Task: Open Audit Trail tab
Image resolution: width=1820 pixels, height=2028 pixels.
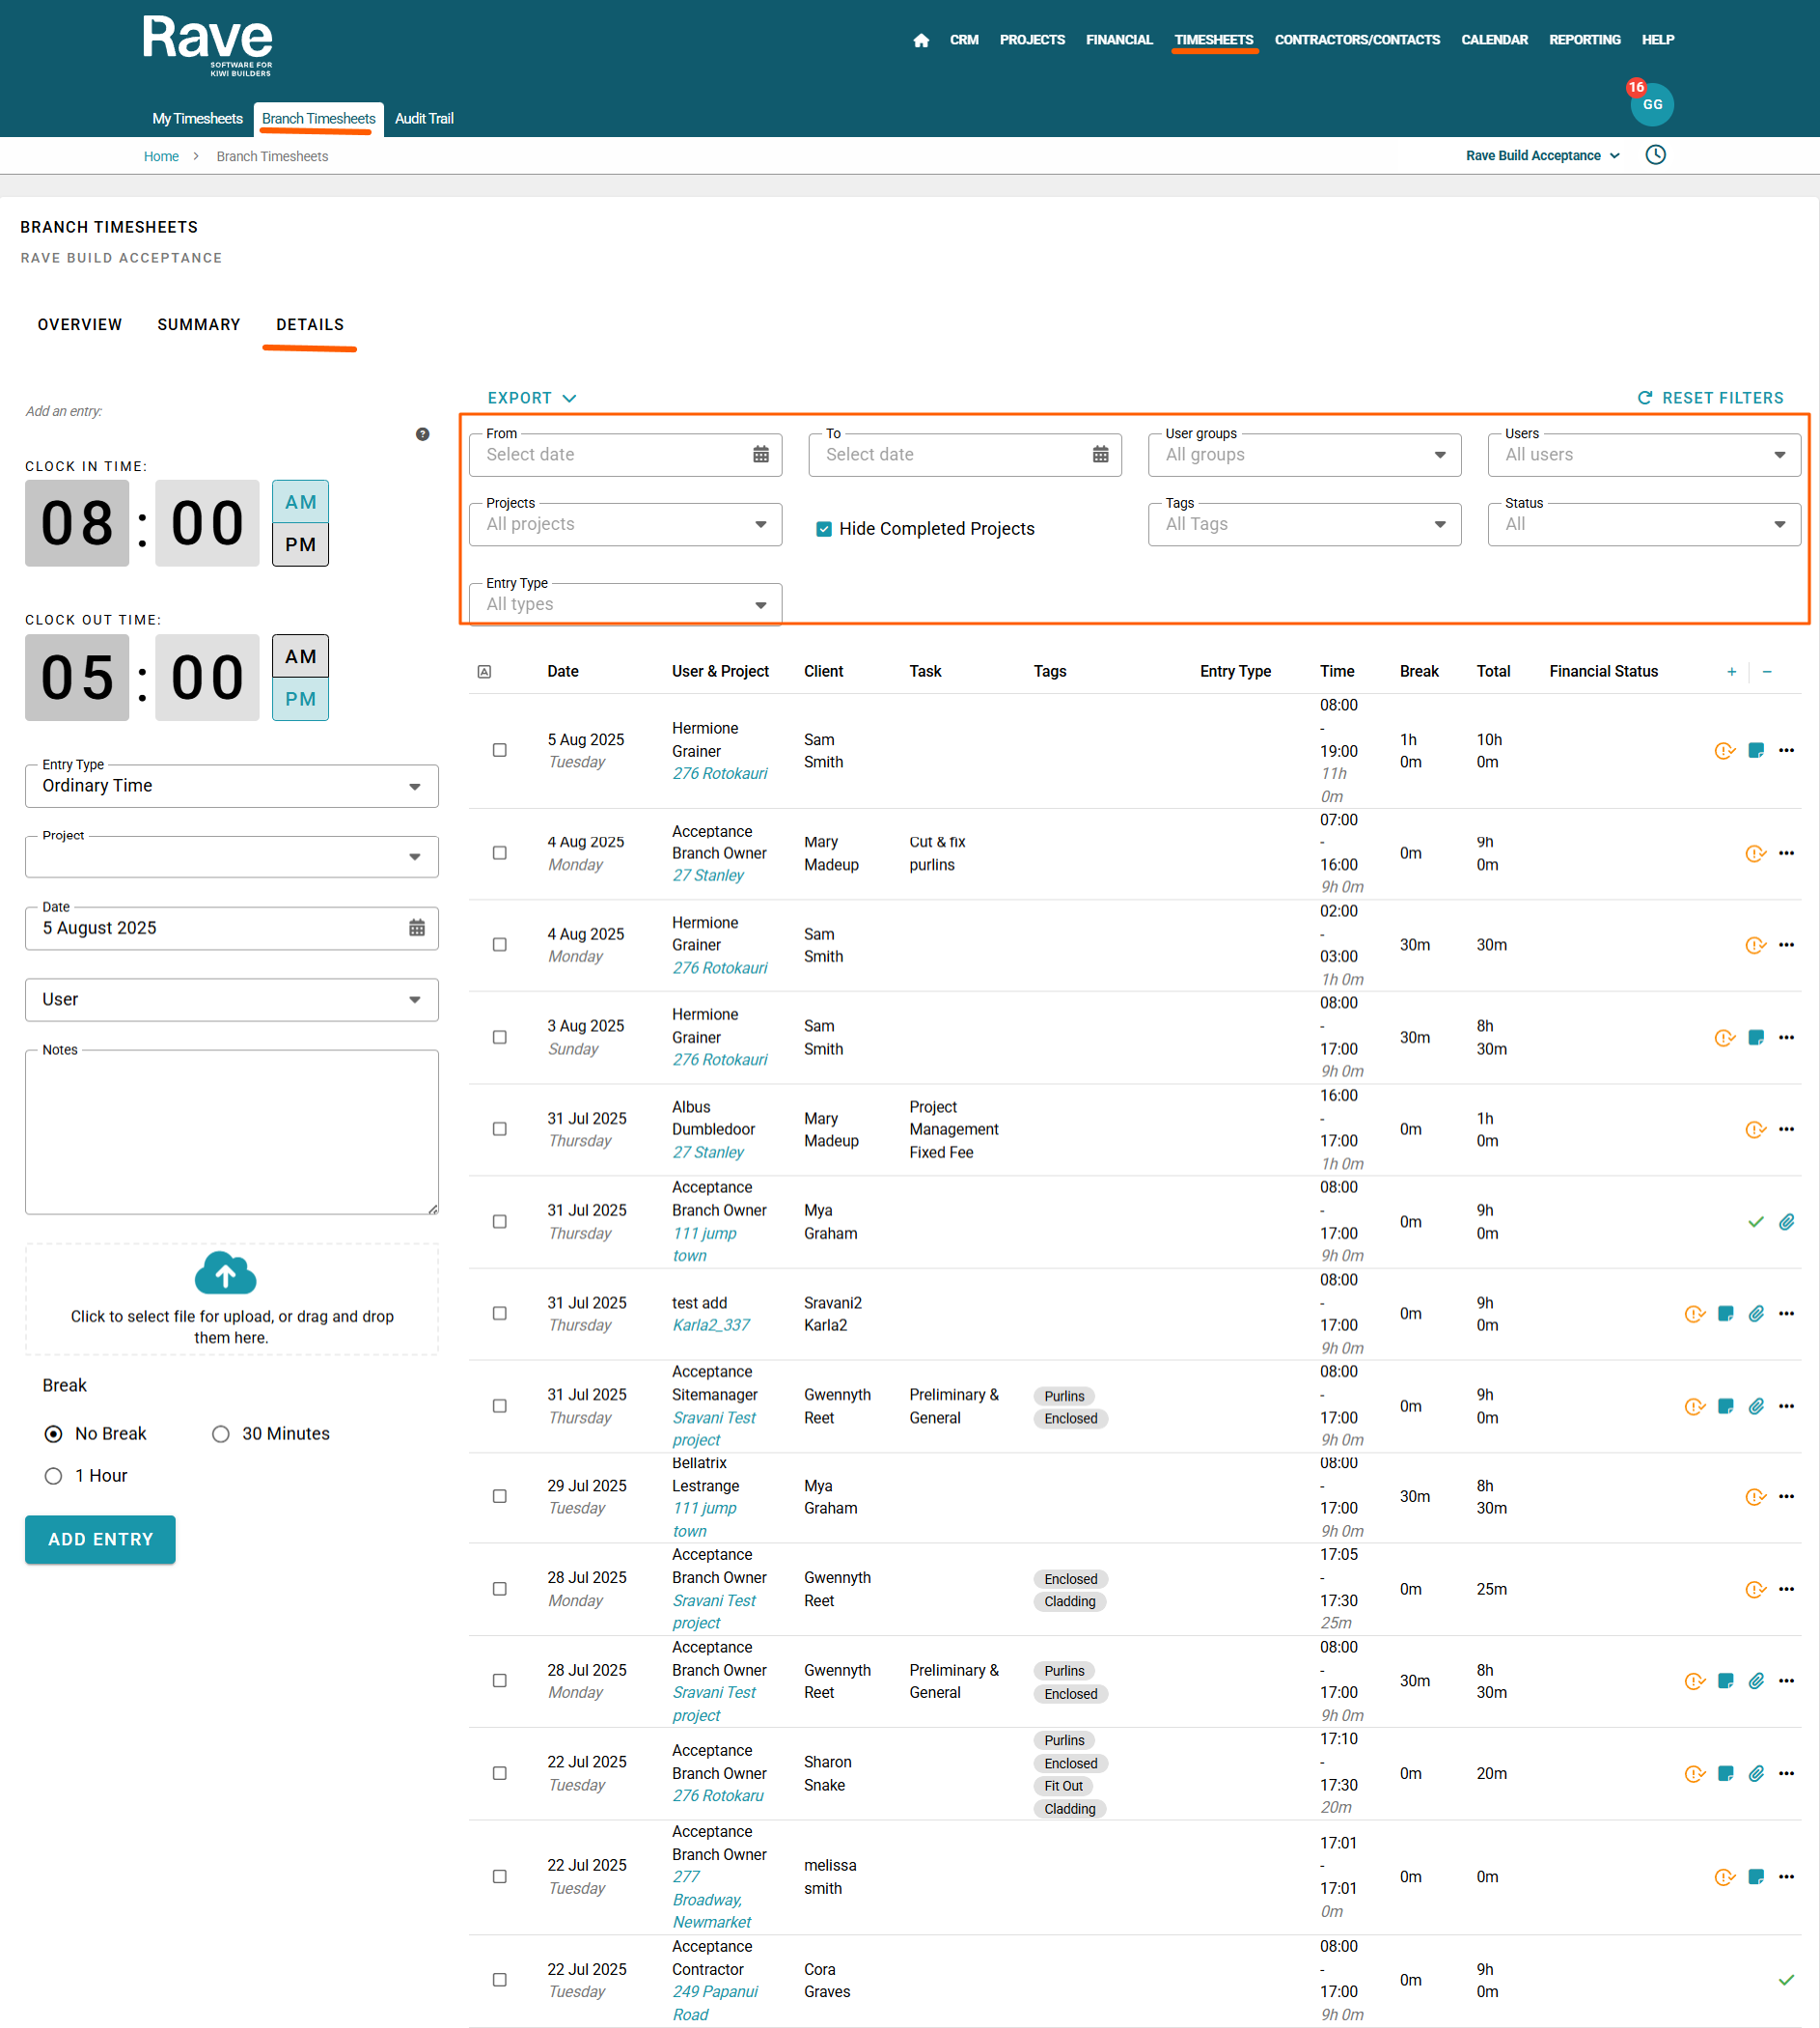Action: [424, 119]
